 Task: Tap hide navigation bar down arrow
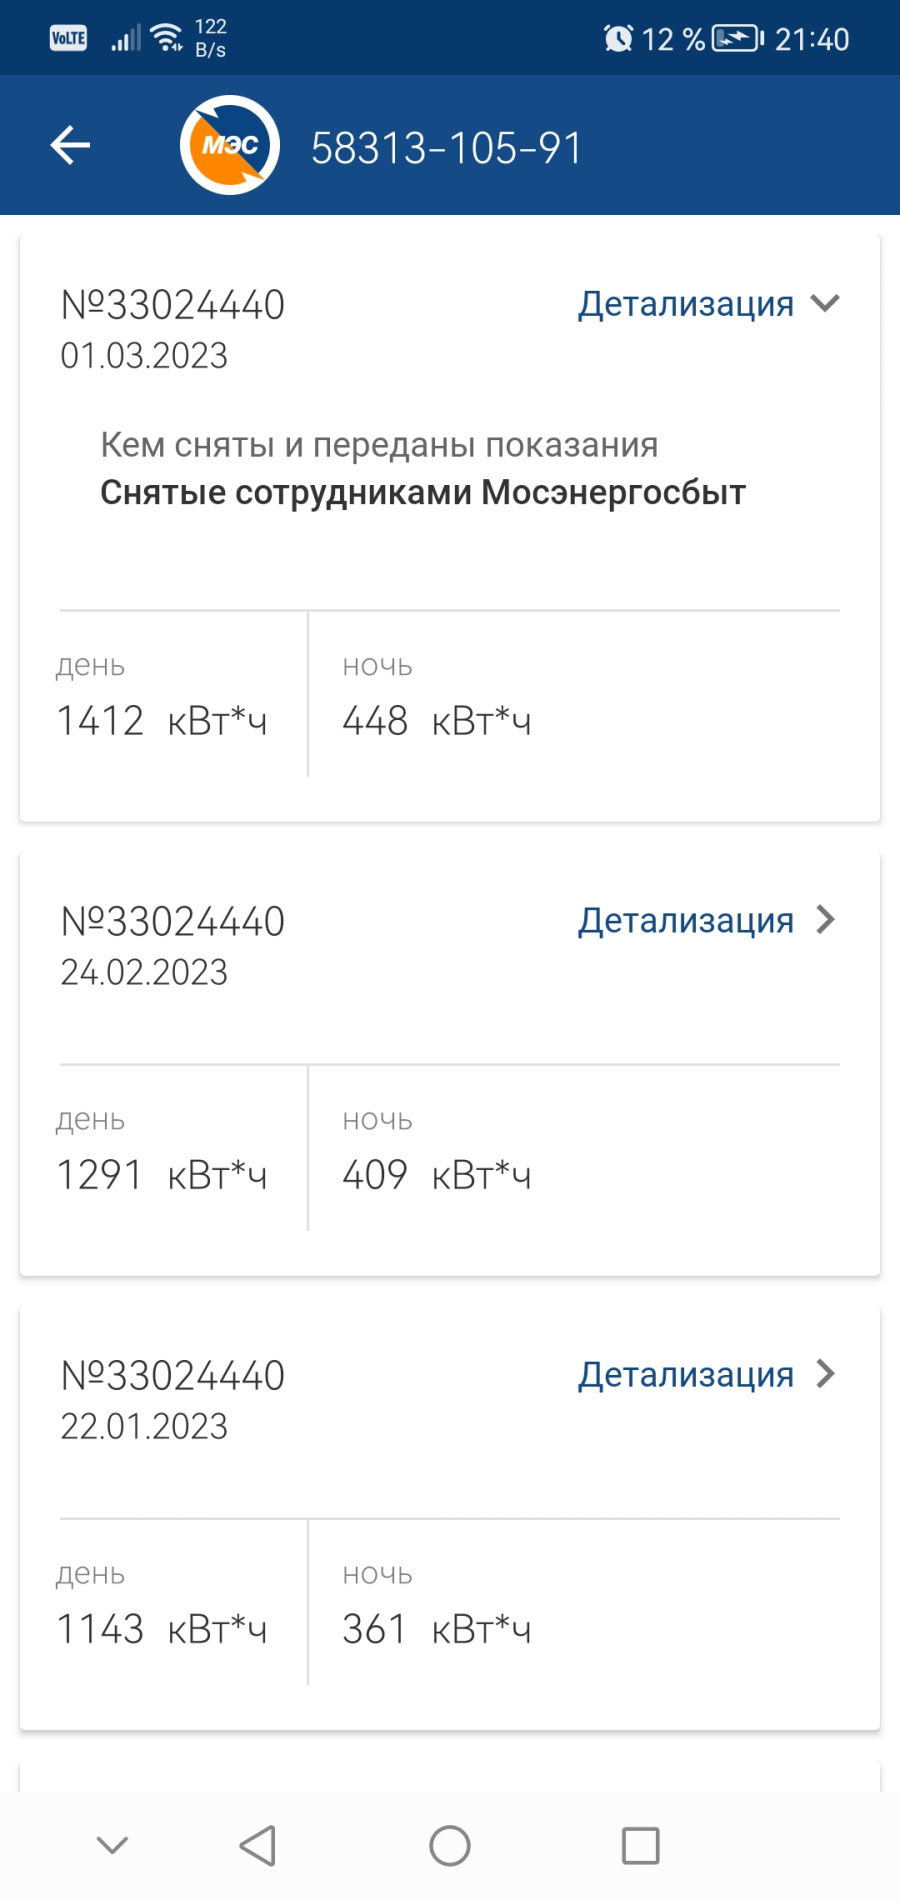tap(112, 1845)
